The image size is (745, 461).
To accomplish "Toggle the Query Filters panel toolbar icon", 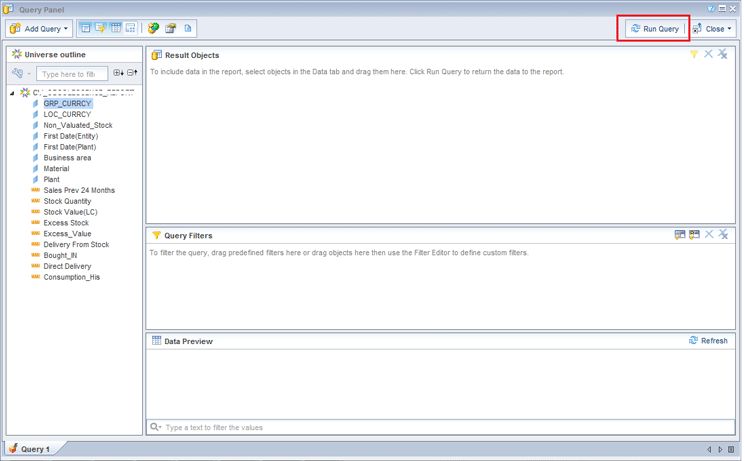I will point(101,29).
